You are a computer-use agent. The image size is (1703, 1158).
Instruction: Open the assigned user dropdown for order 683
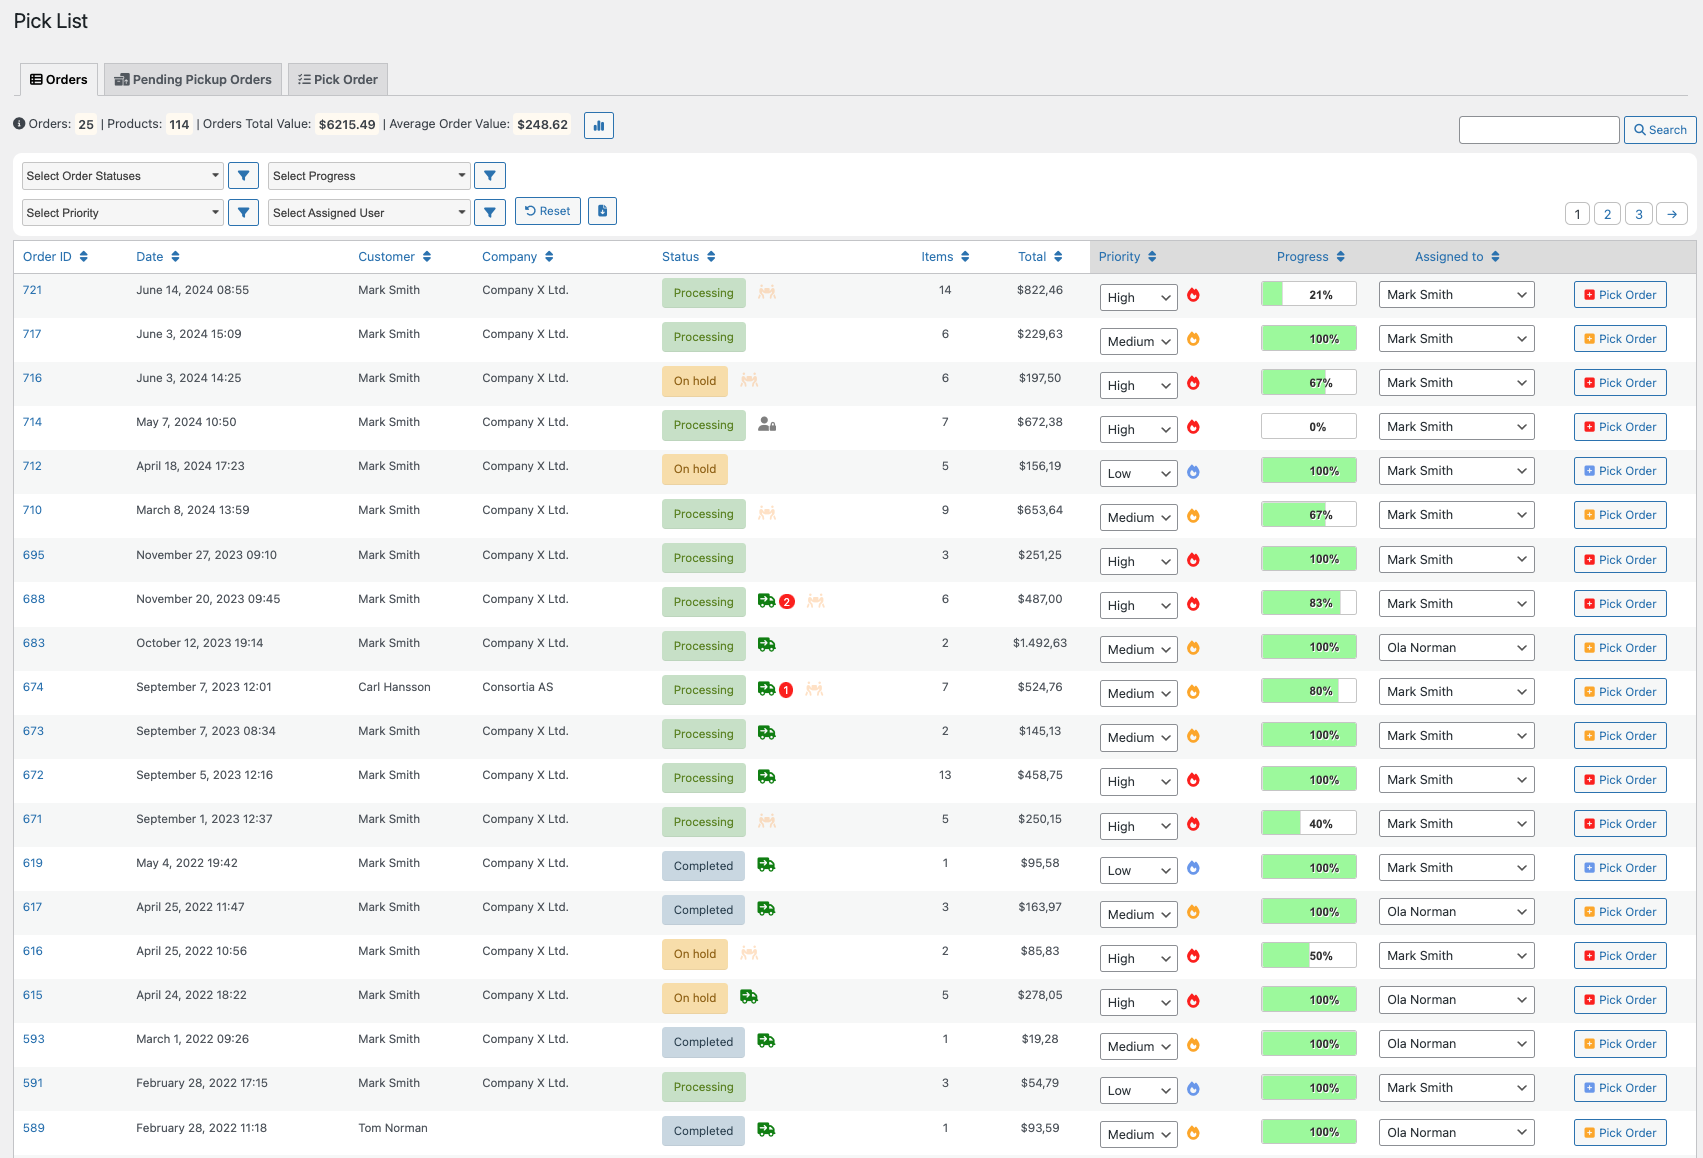[x=1456, y=648]
